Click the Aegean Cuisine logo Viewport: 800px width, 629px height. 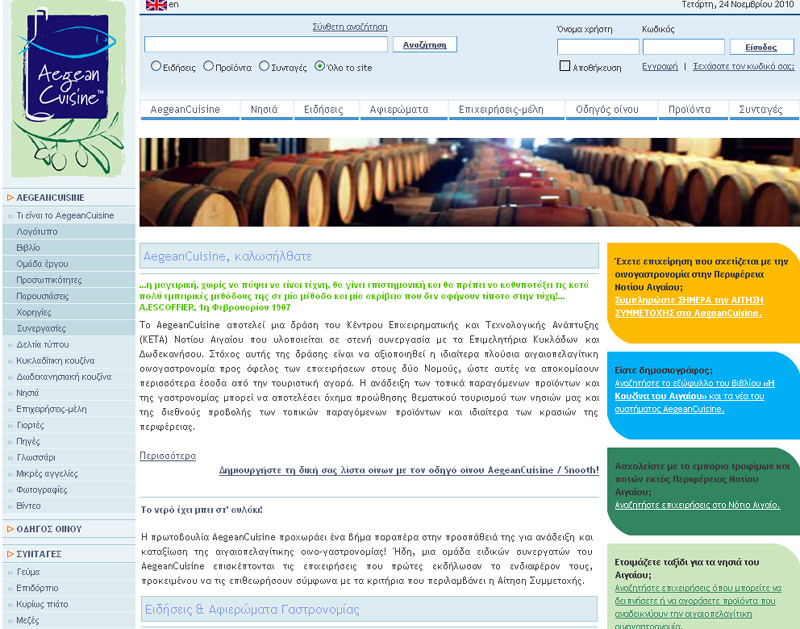[x=68, y=88]
